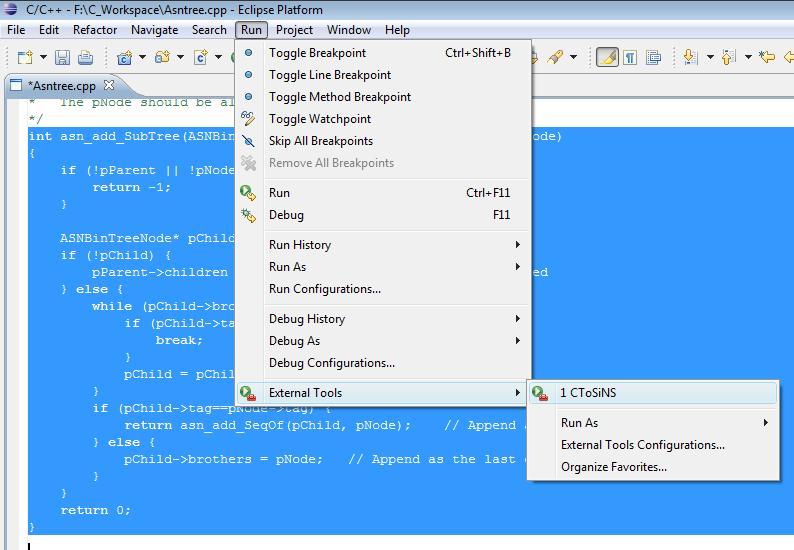The image size is (794, 550).
Task: Click the New Source Folder icon
Action: (x=163, y=57)
